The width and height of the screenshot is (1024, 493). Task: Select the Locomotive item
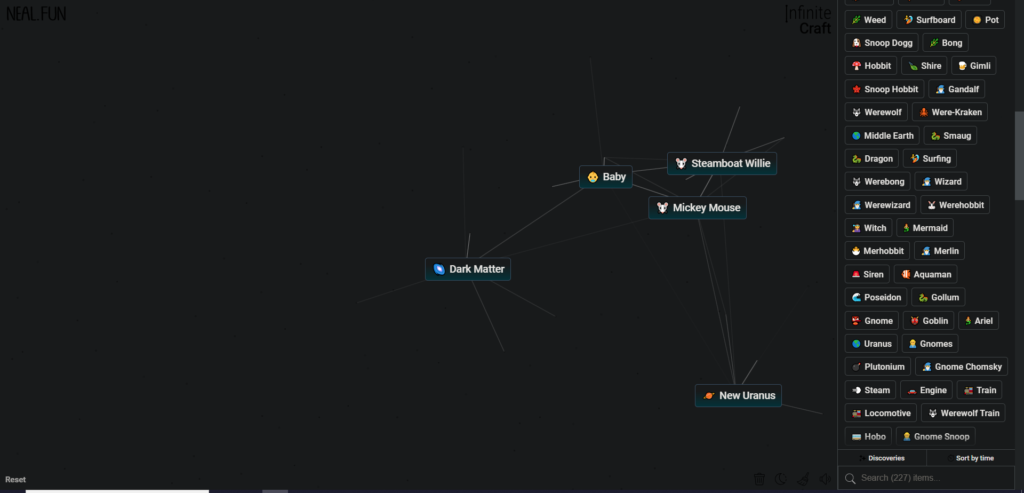pos(880,413)
